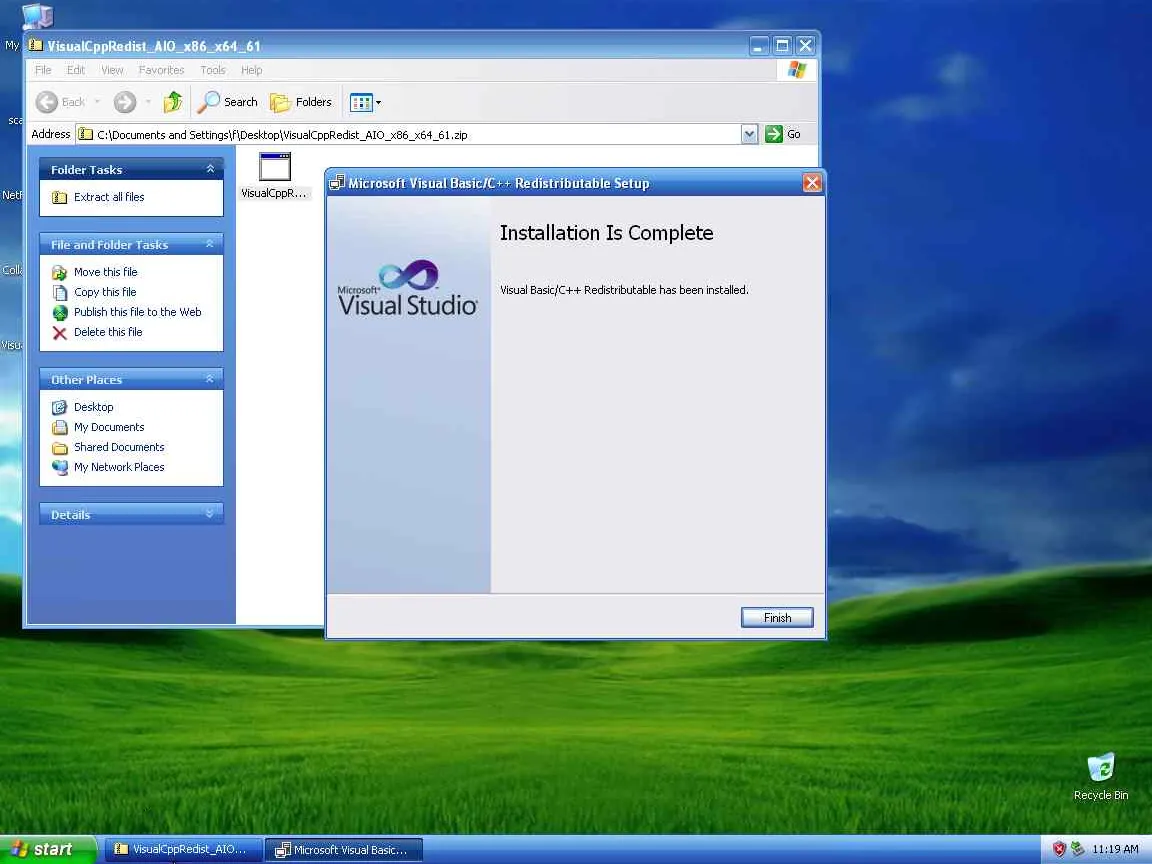Screen dimensions: 1152x864
Task: Minimize the VisualCppRedist Explorer window
Action: click(759, 46)
